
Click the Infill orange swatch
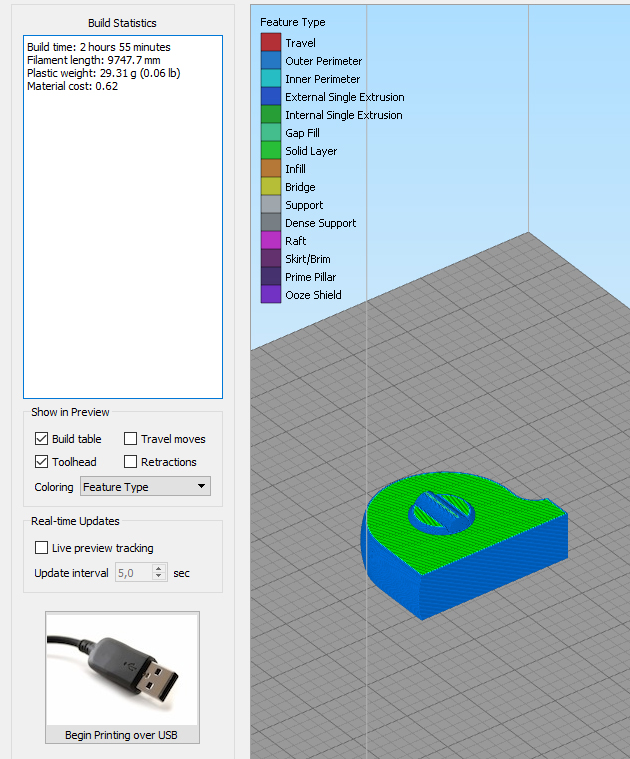[x=271, y=168]
